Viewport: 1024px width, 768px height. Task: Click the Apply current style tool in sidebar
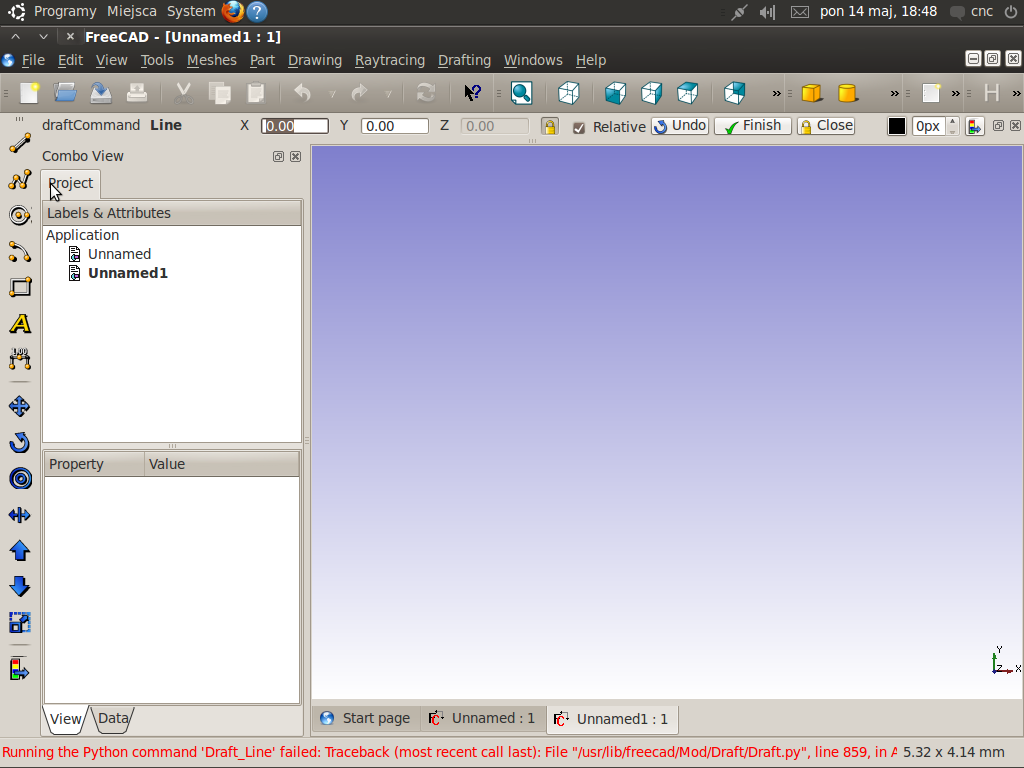[x=20, y=670]
